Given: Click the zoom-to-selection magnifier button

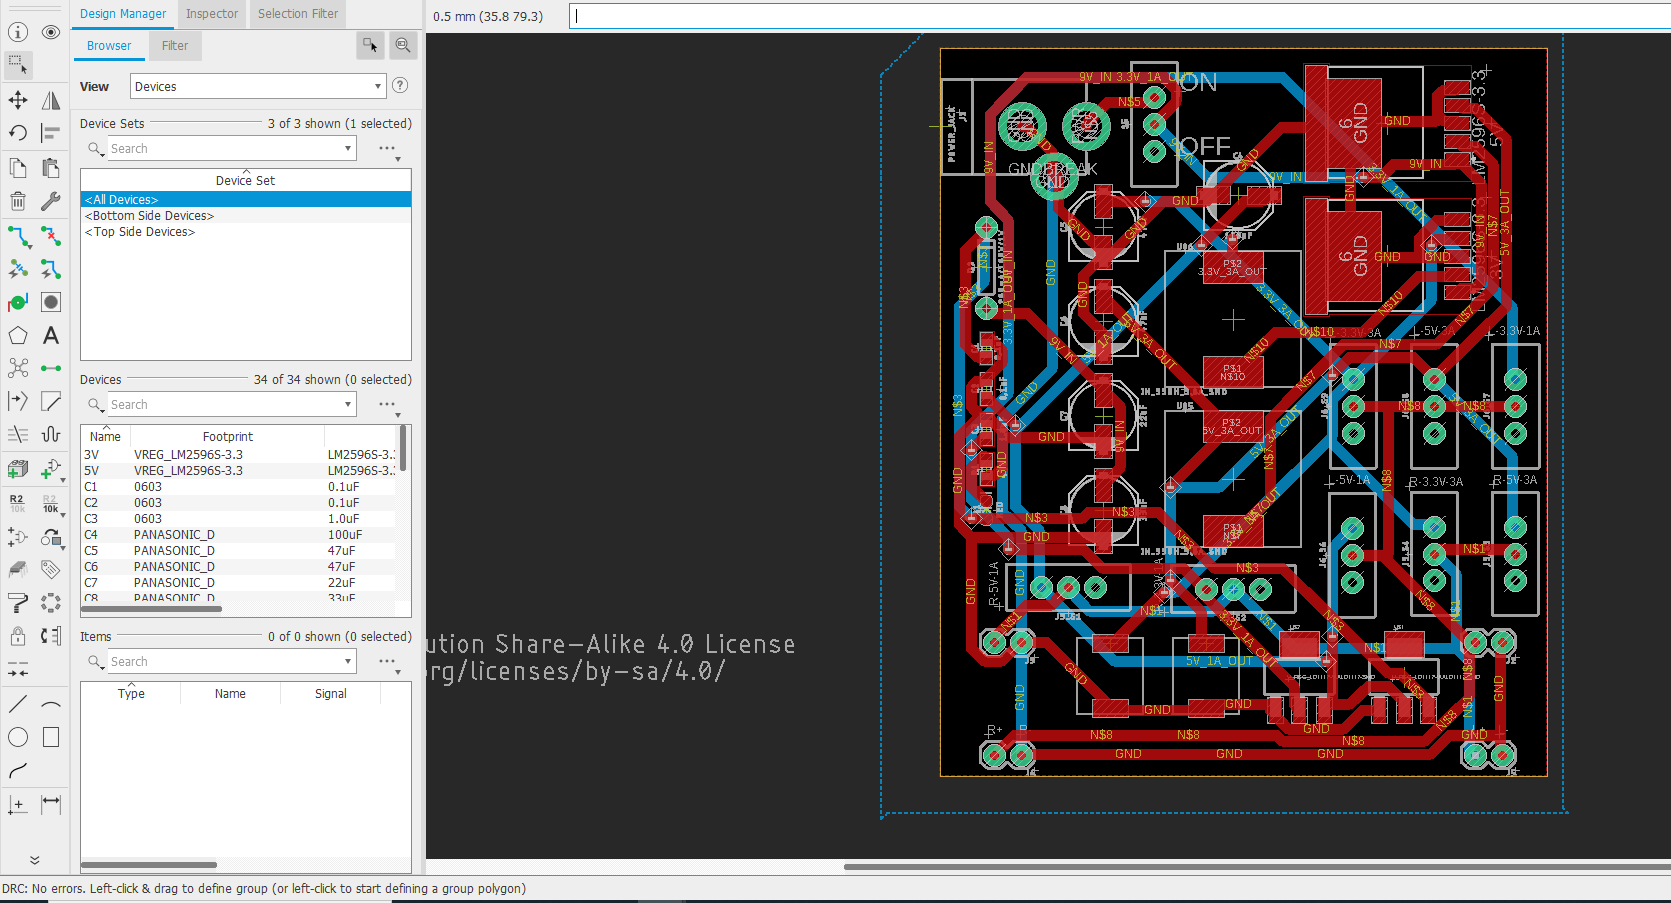Looking at the screenshot, I should (x=403, y=45).
